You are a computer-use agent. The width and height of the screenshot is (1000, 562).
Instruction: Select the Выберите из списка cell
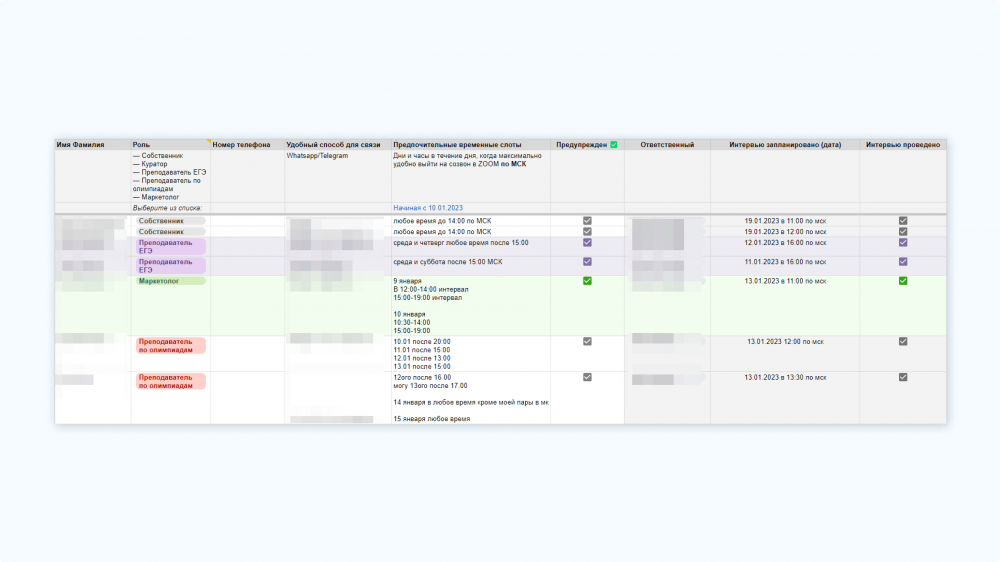click(x=171, y=208)
